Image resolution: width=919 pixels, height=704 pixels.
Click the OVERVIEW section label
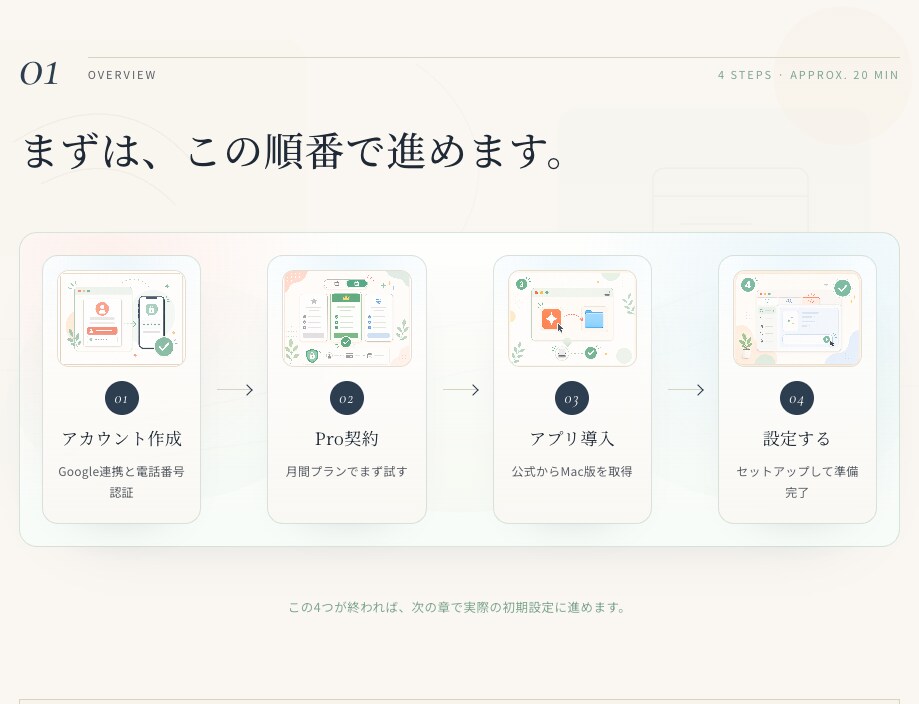(122, 75)
